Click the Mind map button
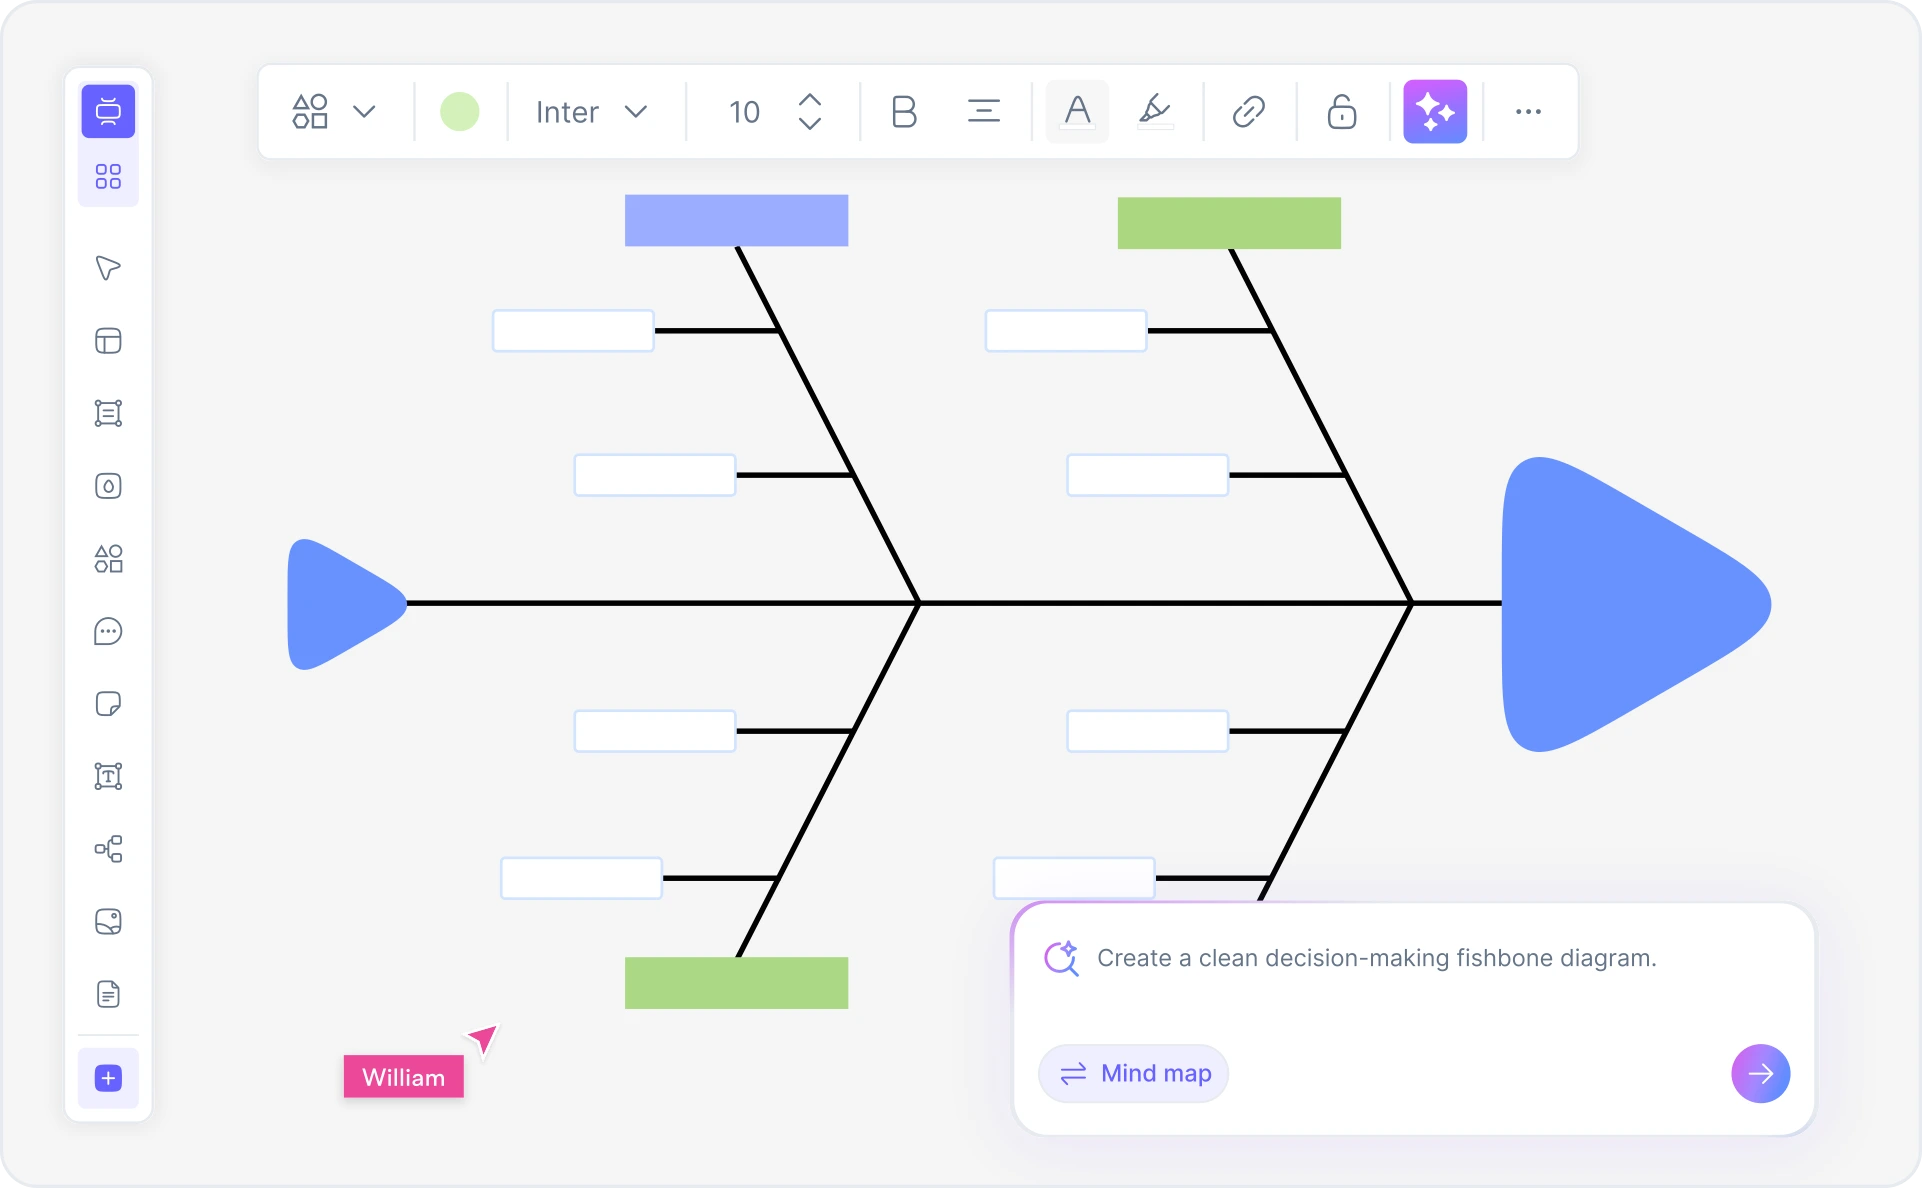1922x1188 pixels. click(1133, 1073)
